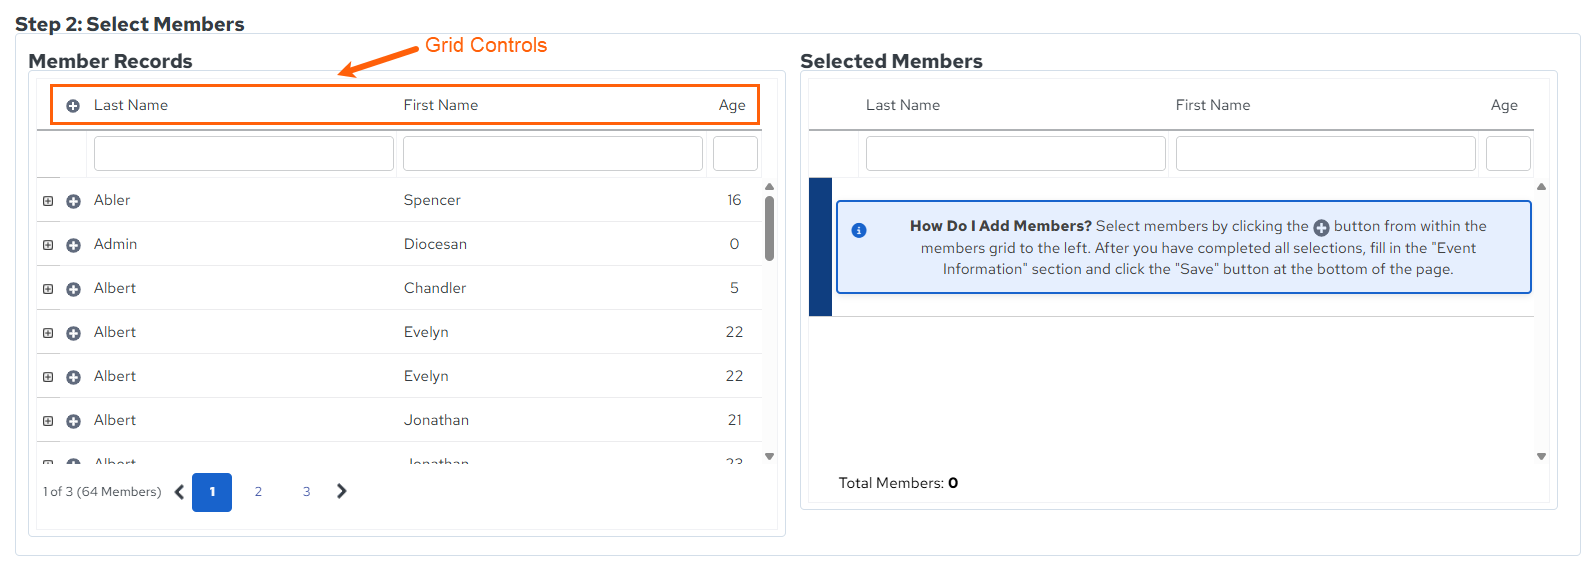
Task: Open page 2 of member records
Action: tap(258, 492)
